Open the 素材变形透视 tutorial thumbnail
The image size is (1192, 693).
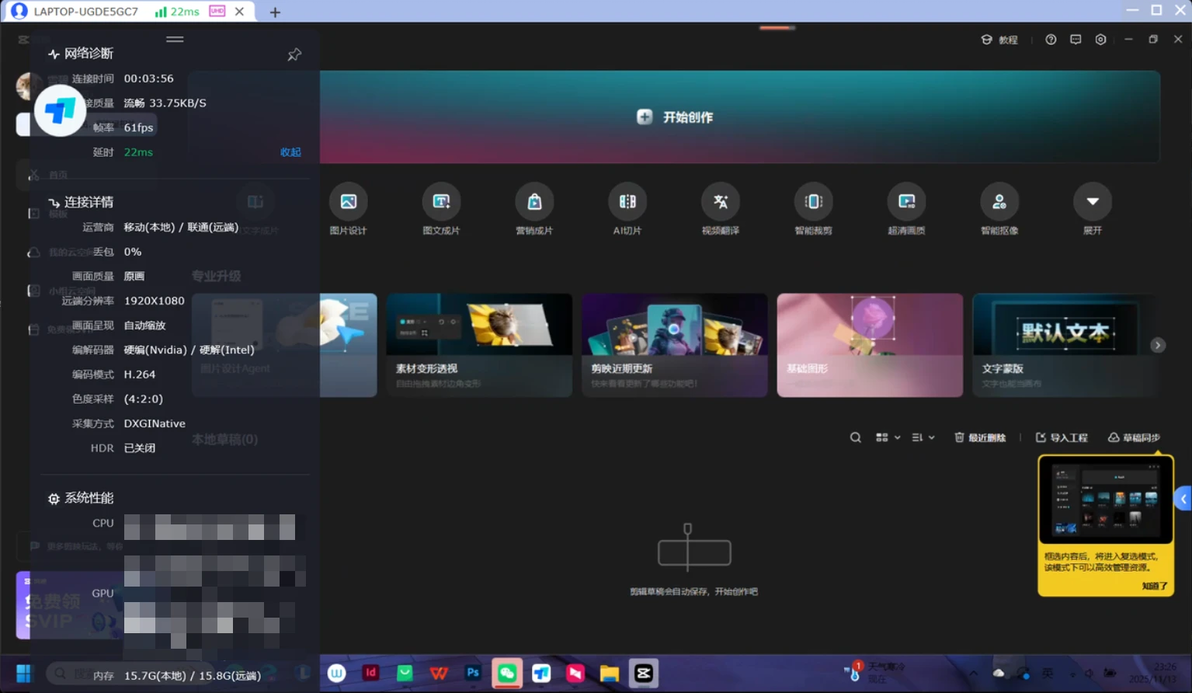479,344
